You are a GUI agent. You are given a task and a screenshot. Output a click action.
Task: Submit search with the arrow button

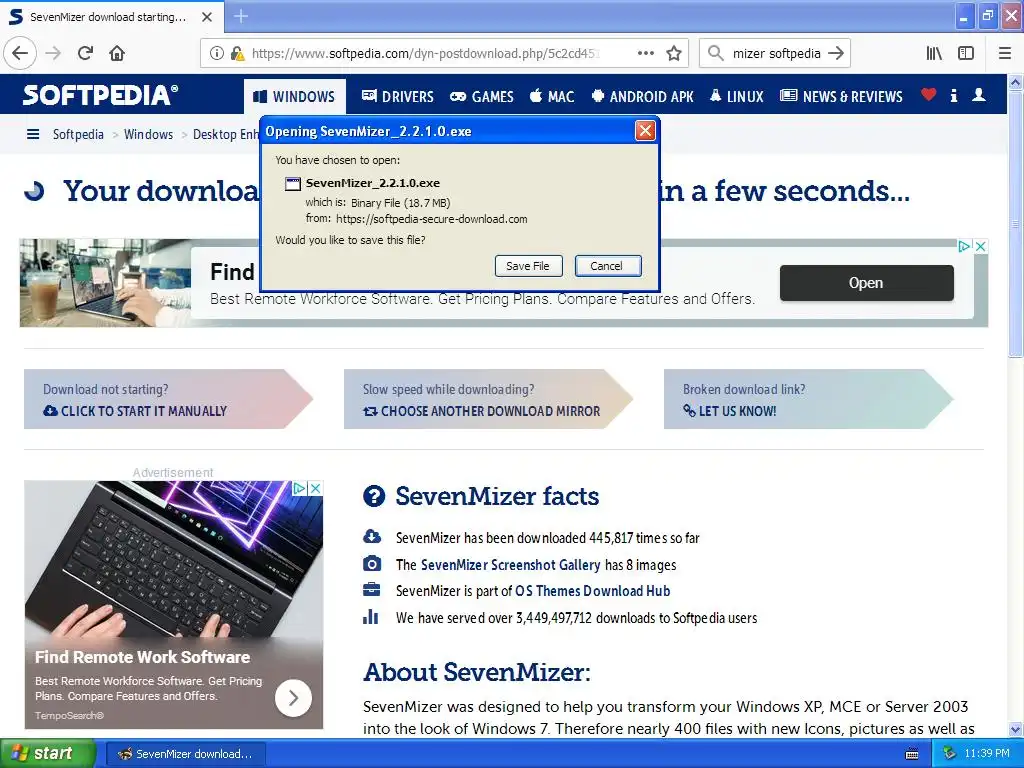(x=836, y=53)
